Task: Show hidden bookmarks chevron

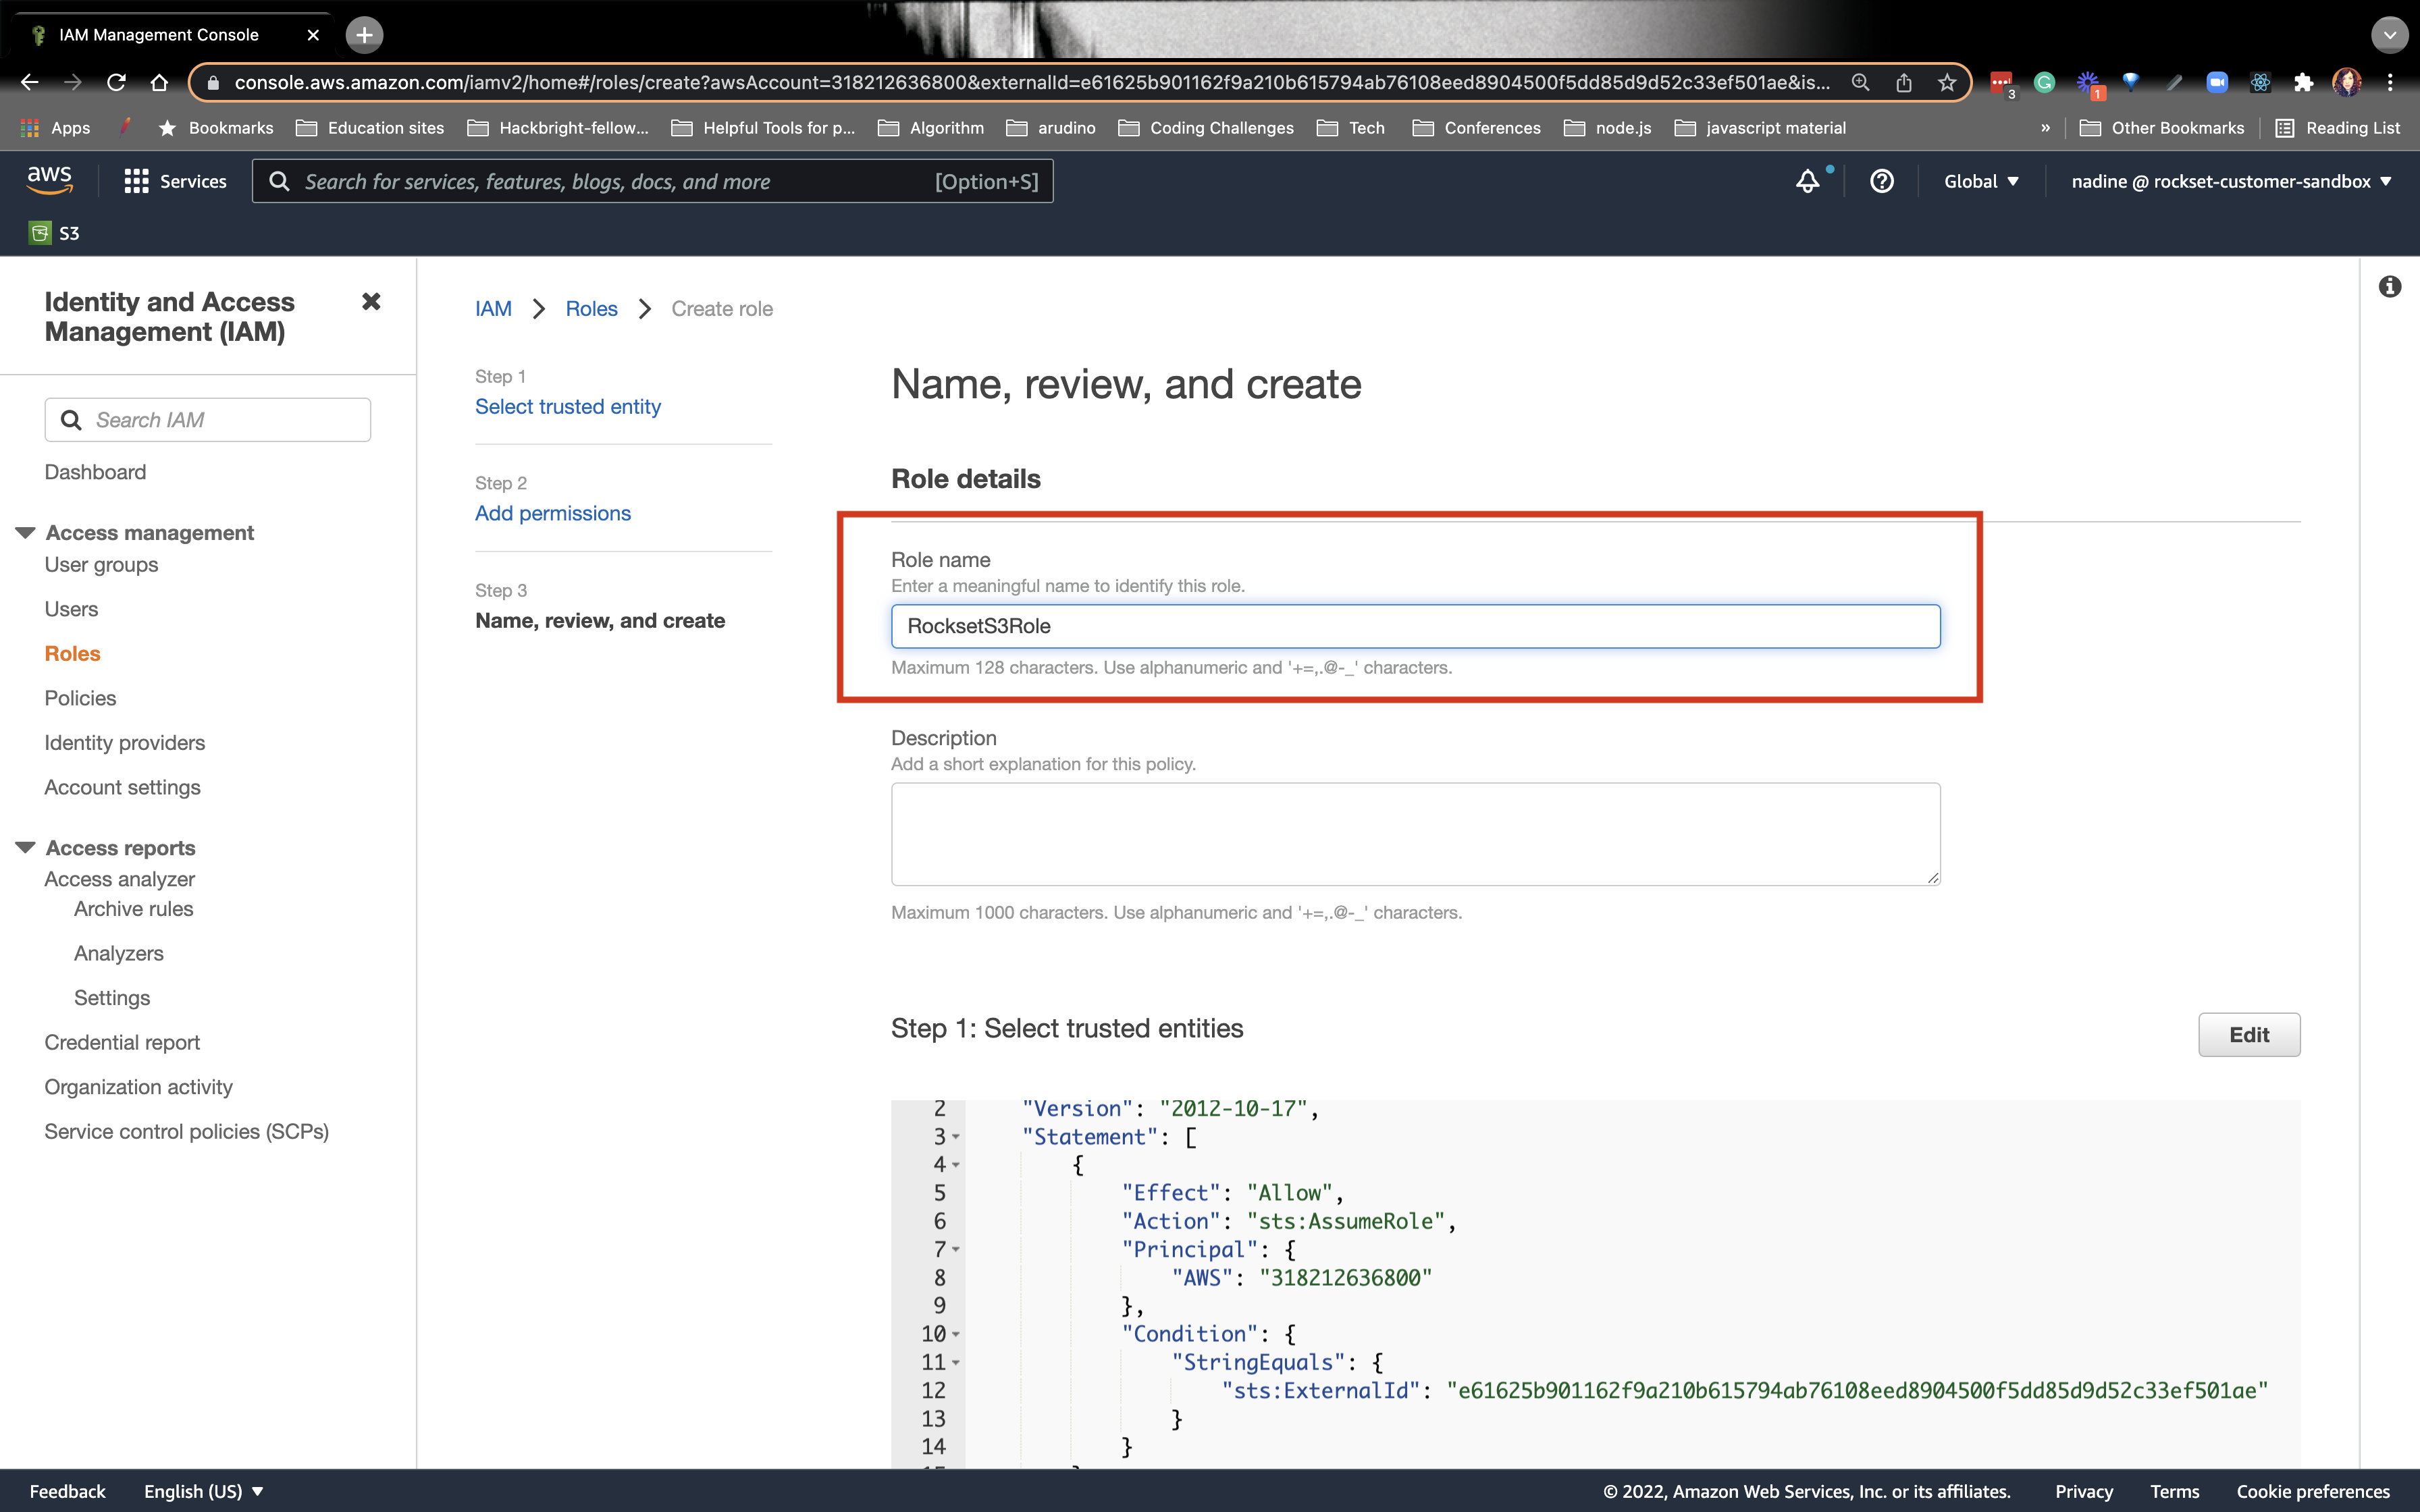Action: tap(2045, 128)
